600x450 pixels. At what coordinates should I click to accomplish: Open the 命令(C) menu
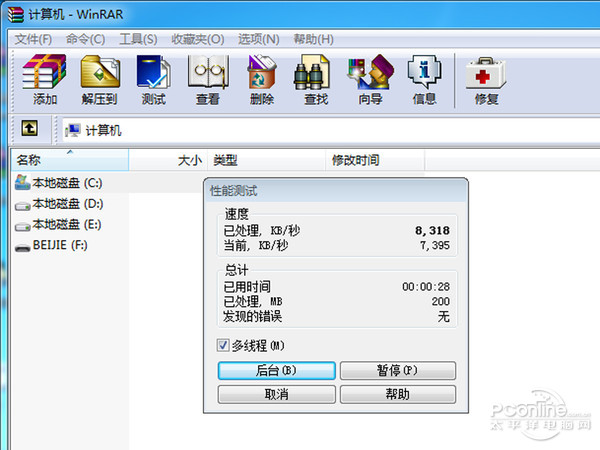pos(85,39)
